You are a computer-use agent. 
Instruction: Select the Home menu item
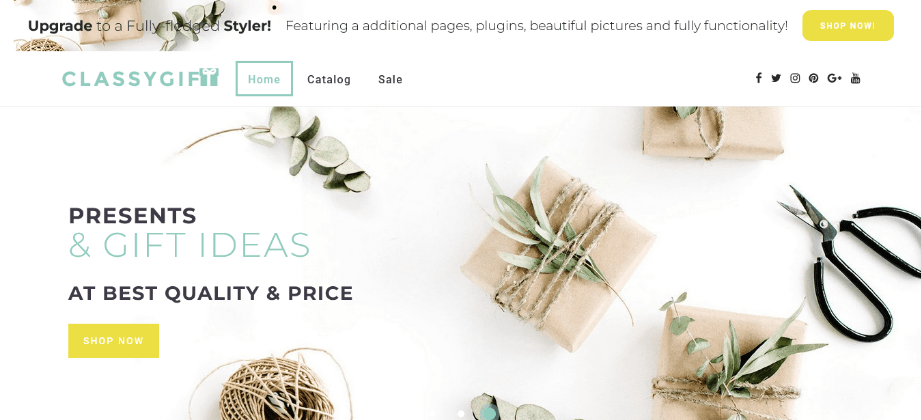[x=264, y=79]
